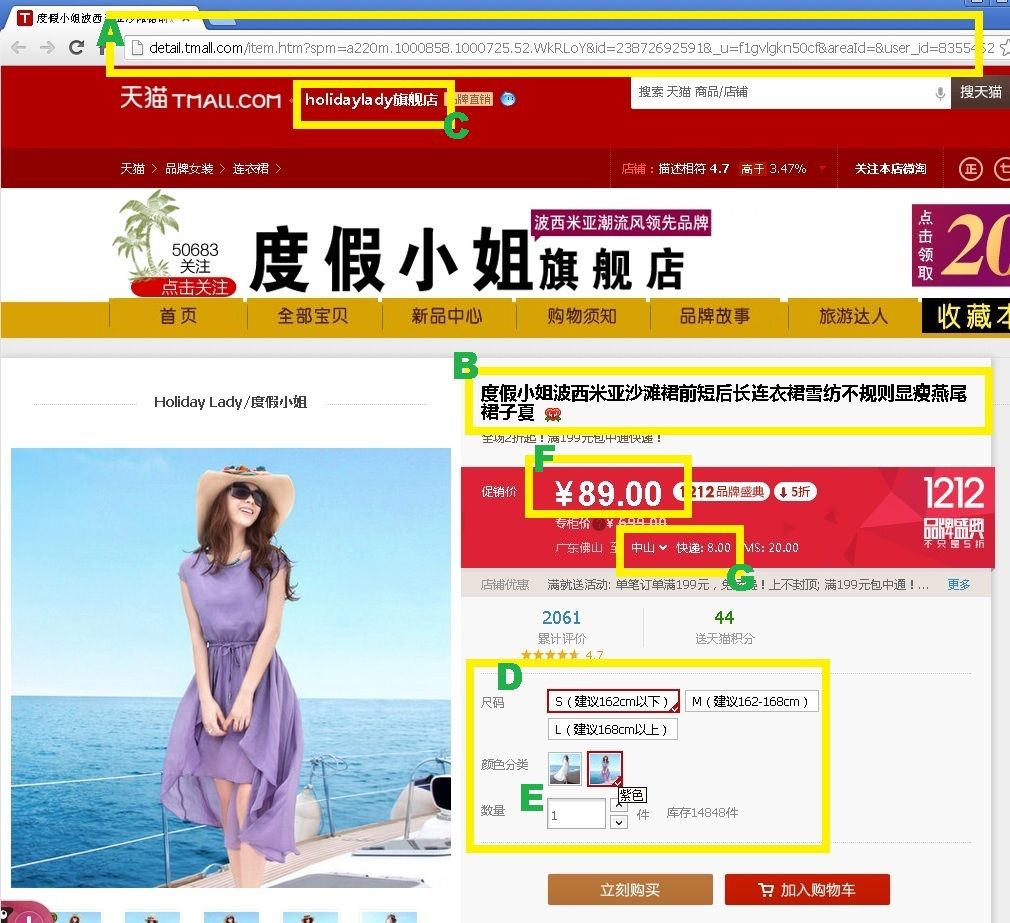Select size S (建议162cm以下)
Screen dimensions: 1010x923
613,701
